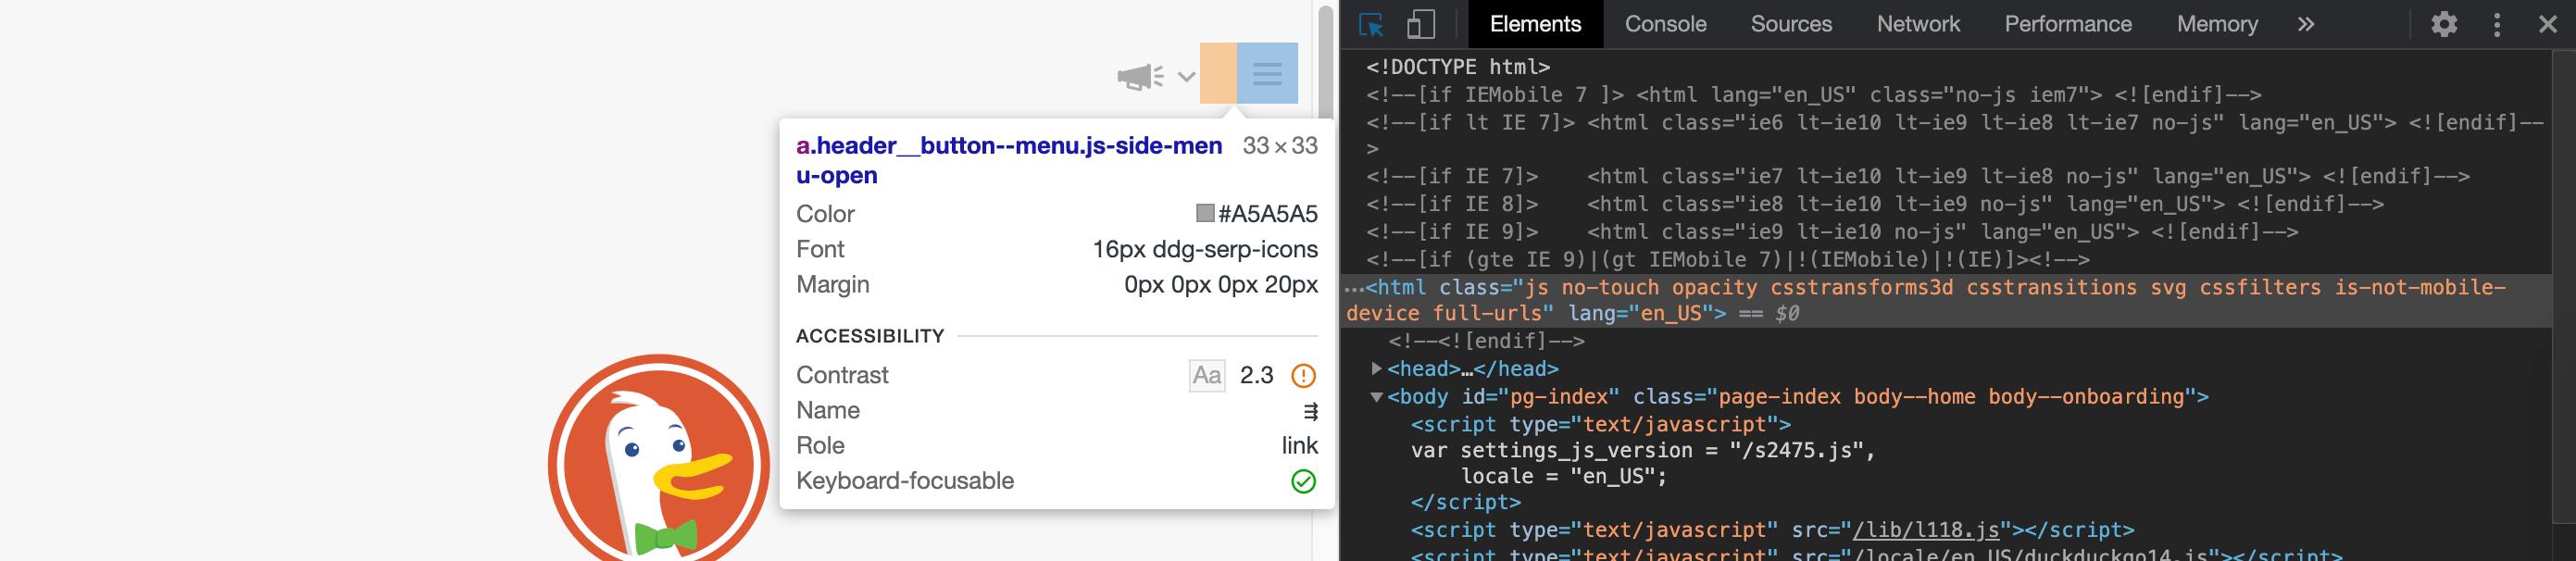Open the dropdown arrow beside the megaphone

(1186, 76)
